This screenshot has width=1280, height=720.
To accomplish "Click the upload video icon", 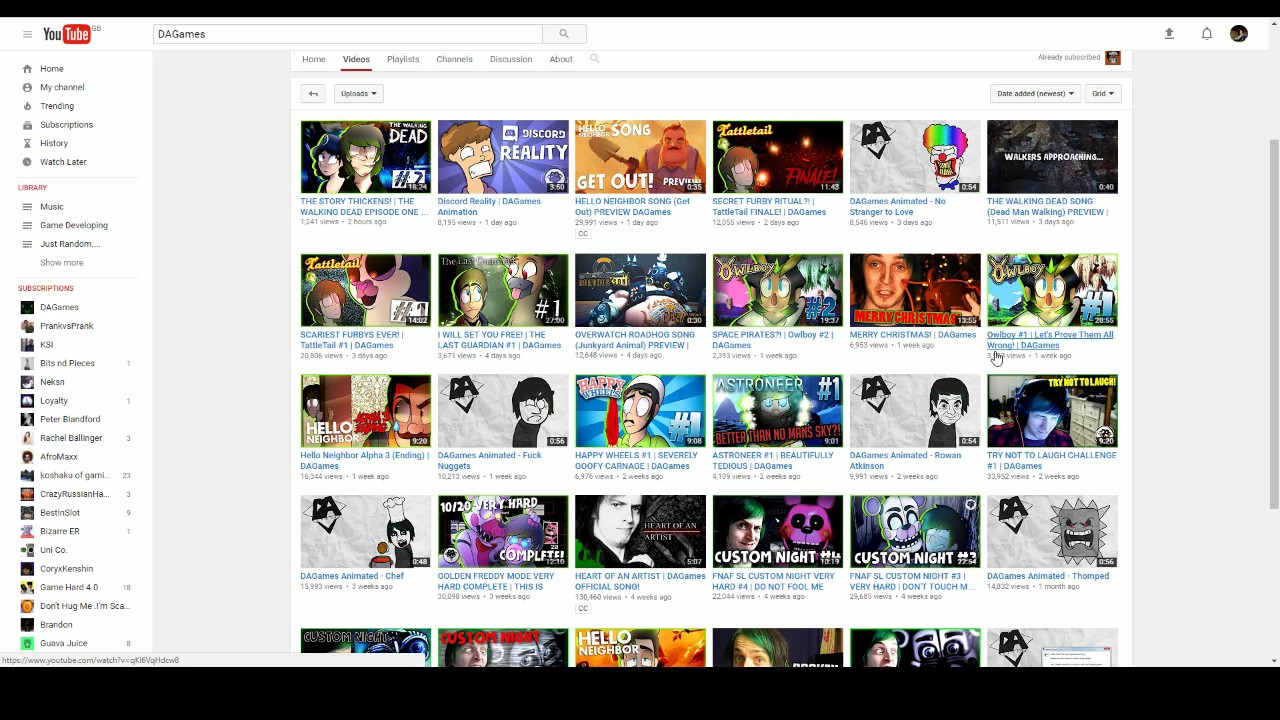I will click(x=1169, y=34).
